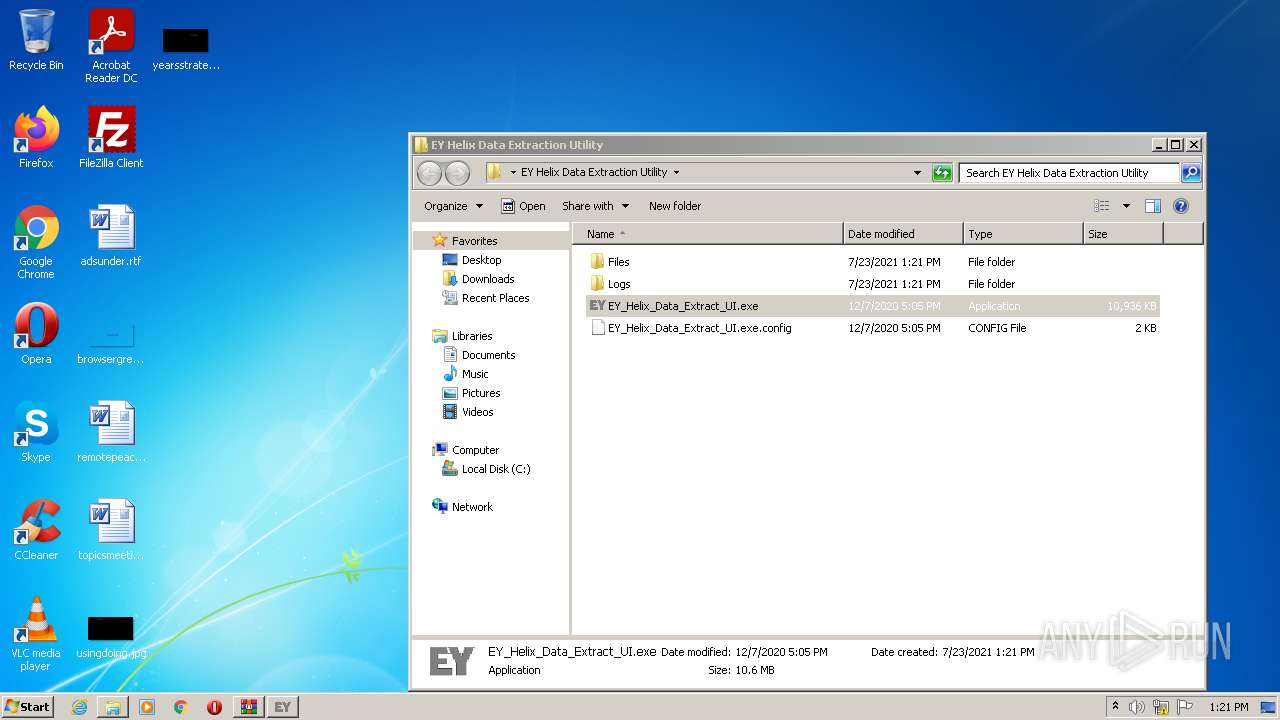Viewport: 1280px width, 720px height.
Task: Change the view using view icon
Action: point(1101,206)
